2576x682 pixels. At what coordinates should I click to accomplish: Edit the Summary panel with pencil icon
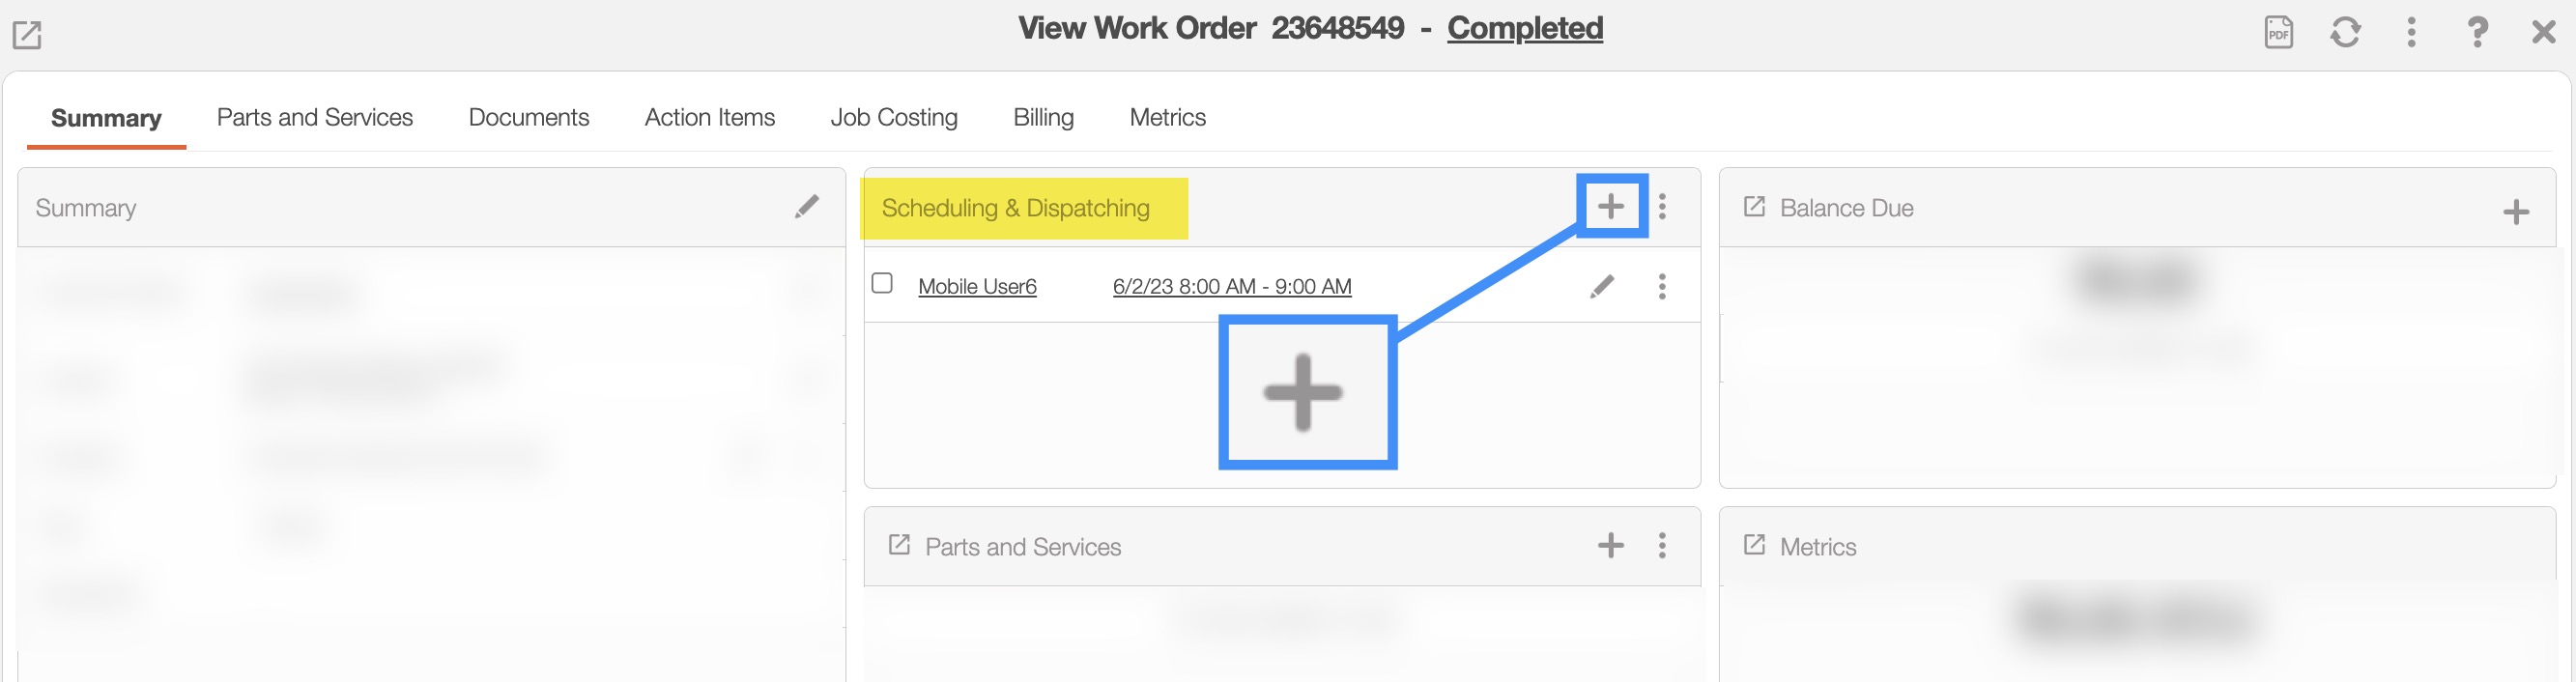point(806,207)
